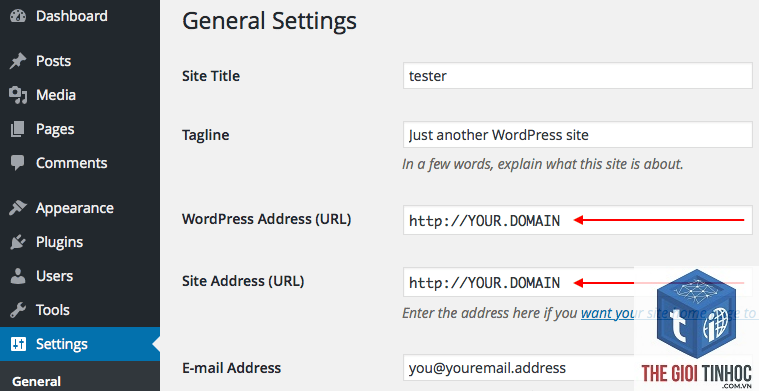
Task: Open the Posts menu
Action: pos(53,61)
